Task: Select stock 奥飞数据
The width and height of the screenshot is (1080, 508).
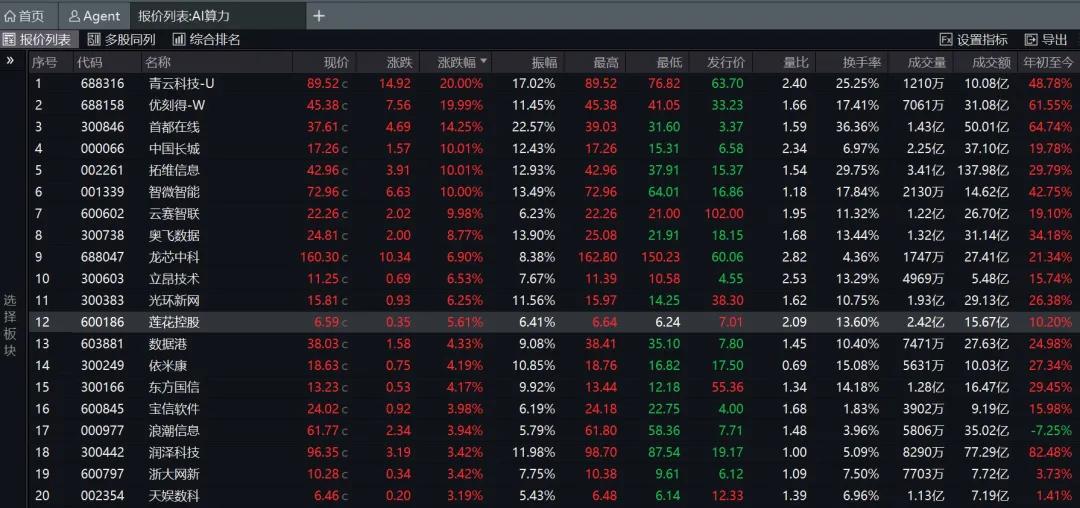Action: (174, 235)
